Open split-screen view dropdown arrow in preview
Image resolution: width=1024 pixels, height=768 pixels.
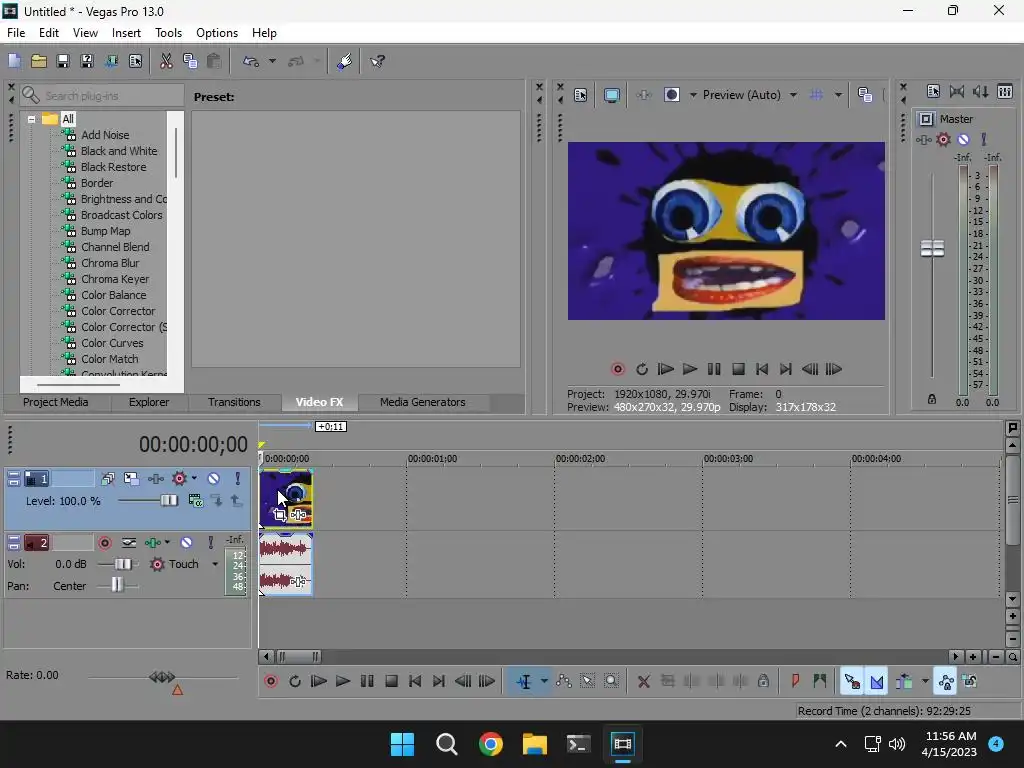[693, 95]
